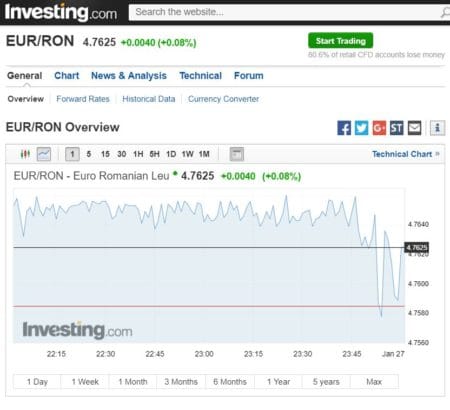Open Historical Data link

tap(149, 99)
